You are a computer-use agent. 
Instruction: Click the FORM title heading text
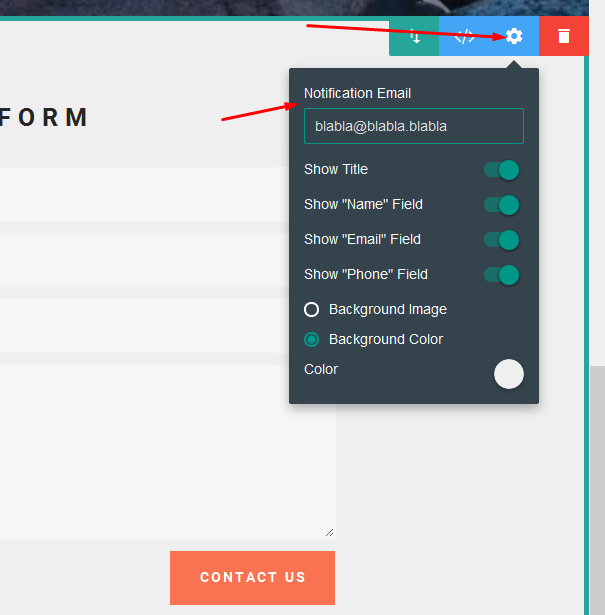[x=45, y=118]
